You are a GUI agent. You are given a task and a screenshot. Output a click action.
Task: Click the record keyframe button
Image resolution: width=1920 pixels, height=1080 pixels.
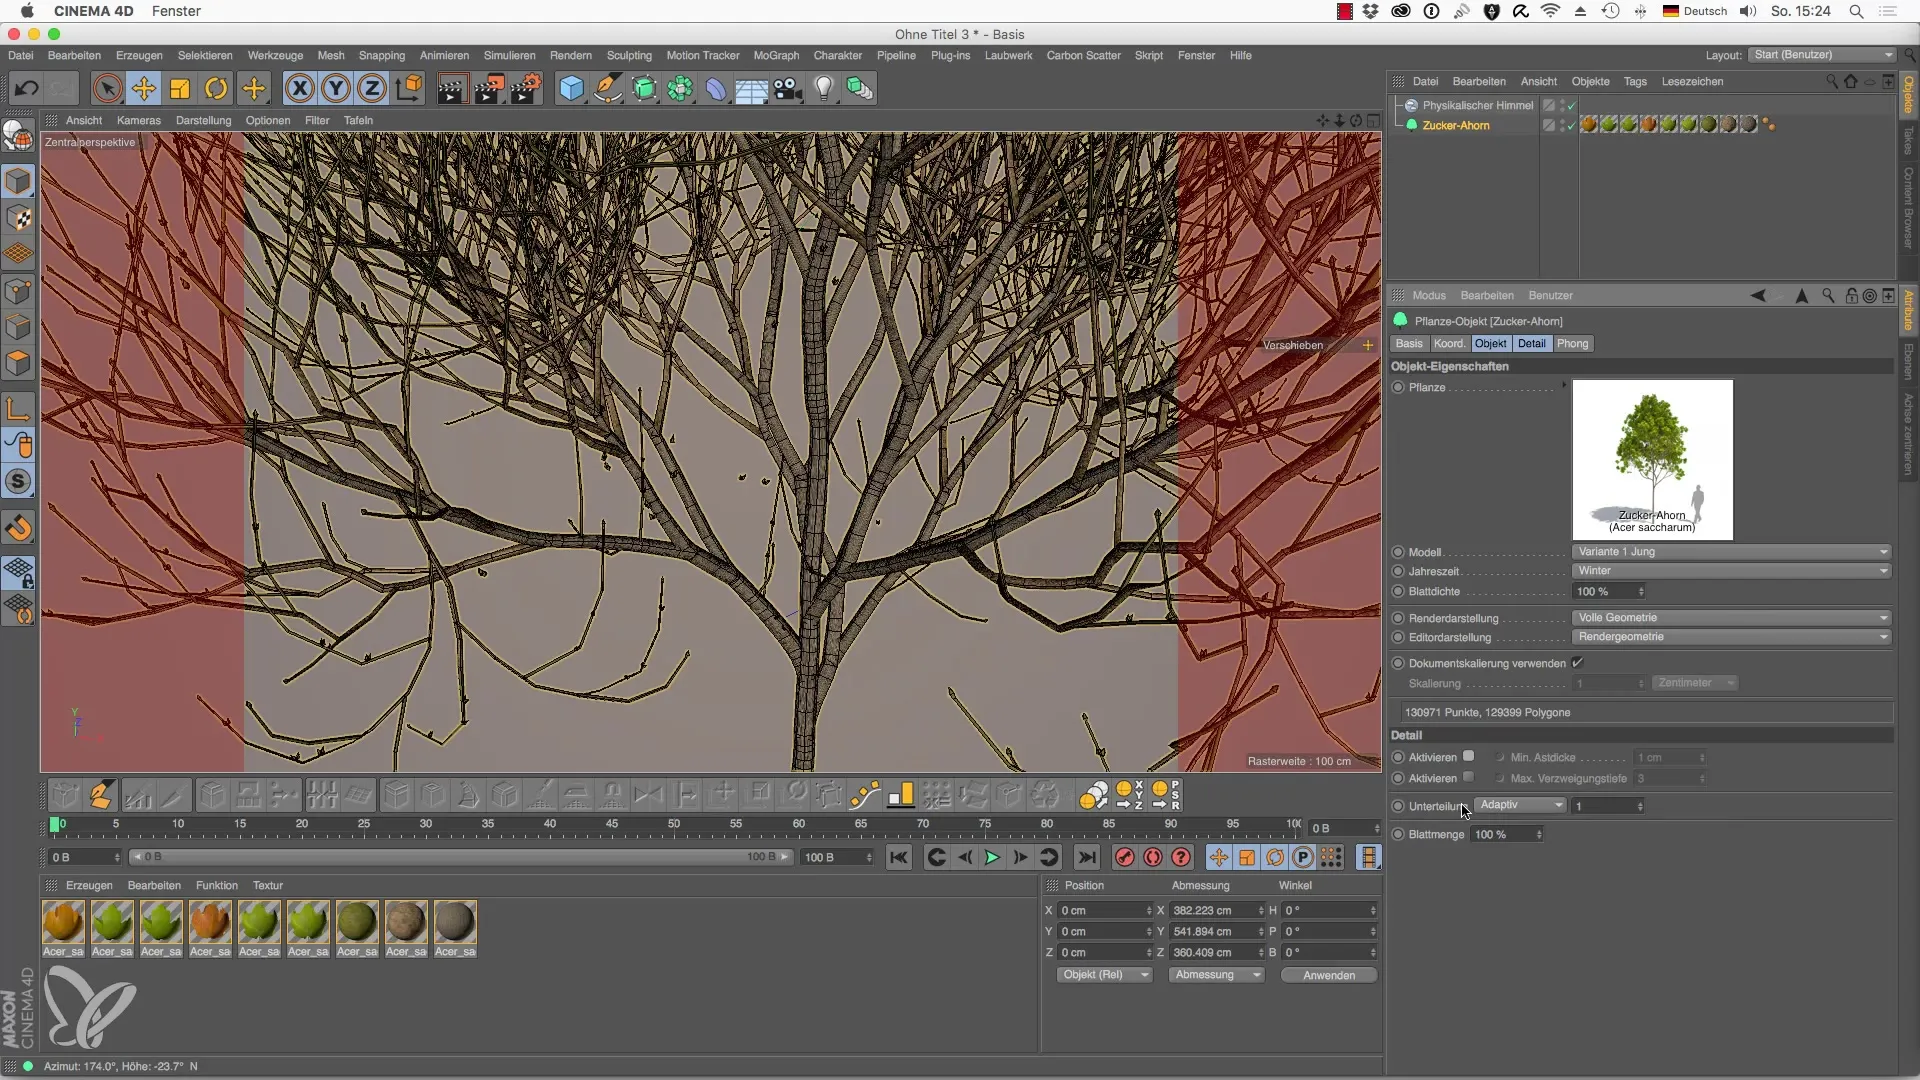tap(1125, 857)
